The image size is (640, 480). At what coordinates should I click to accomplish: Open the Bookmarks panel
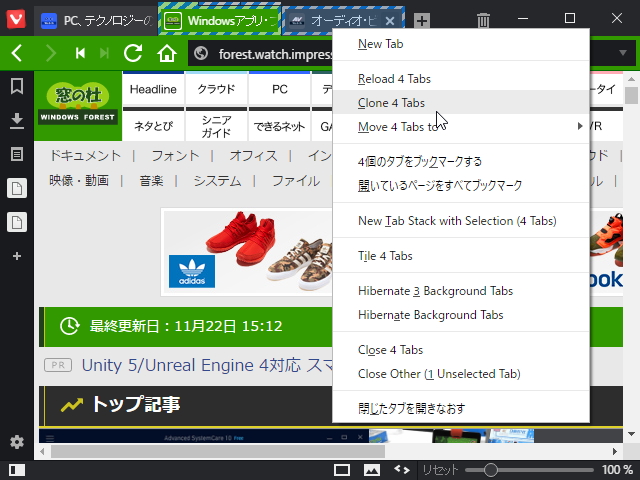coord(17,86)
